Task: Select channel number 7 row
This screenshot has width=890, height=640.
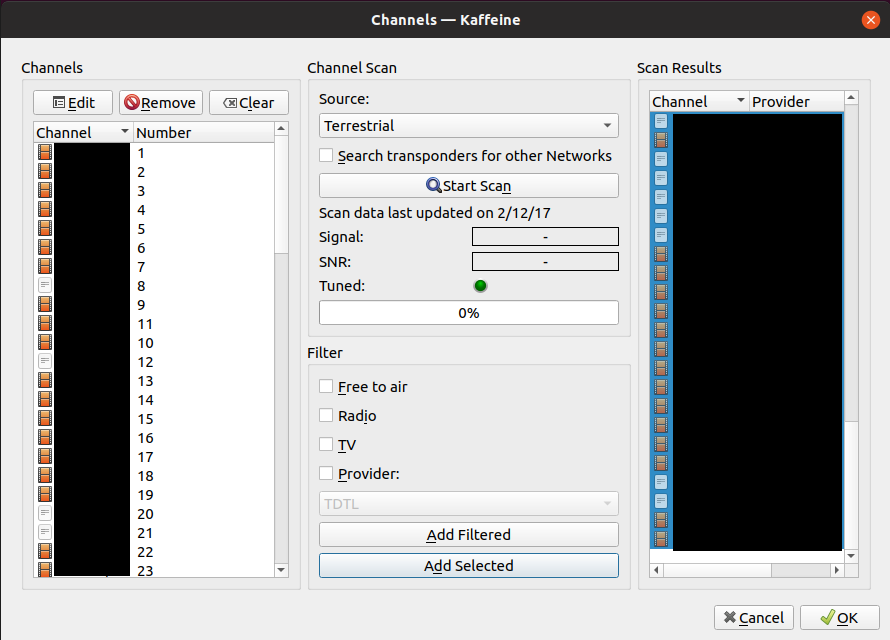Action: click(154, 266)
